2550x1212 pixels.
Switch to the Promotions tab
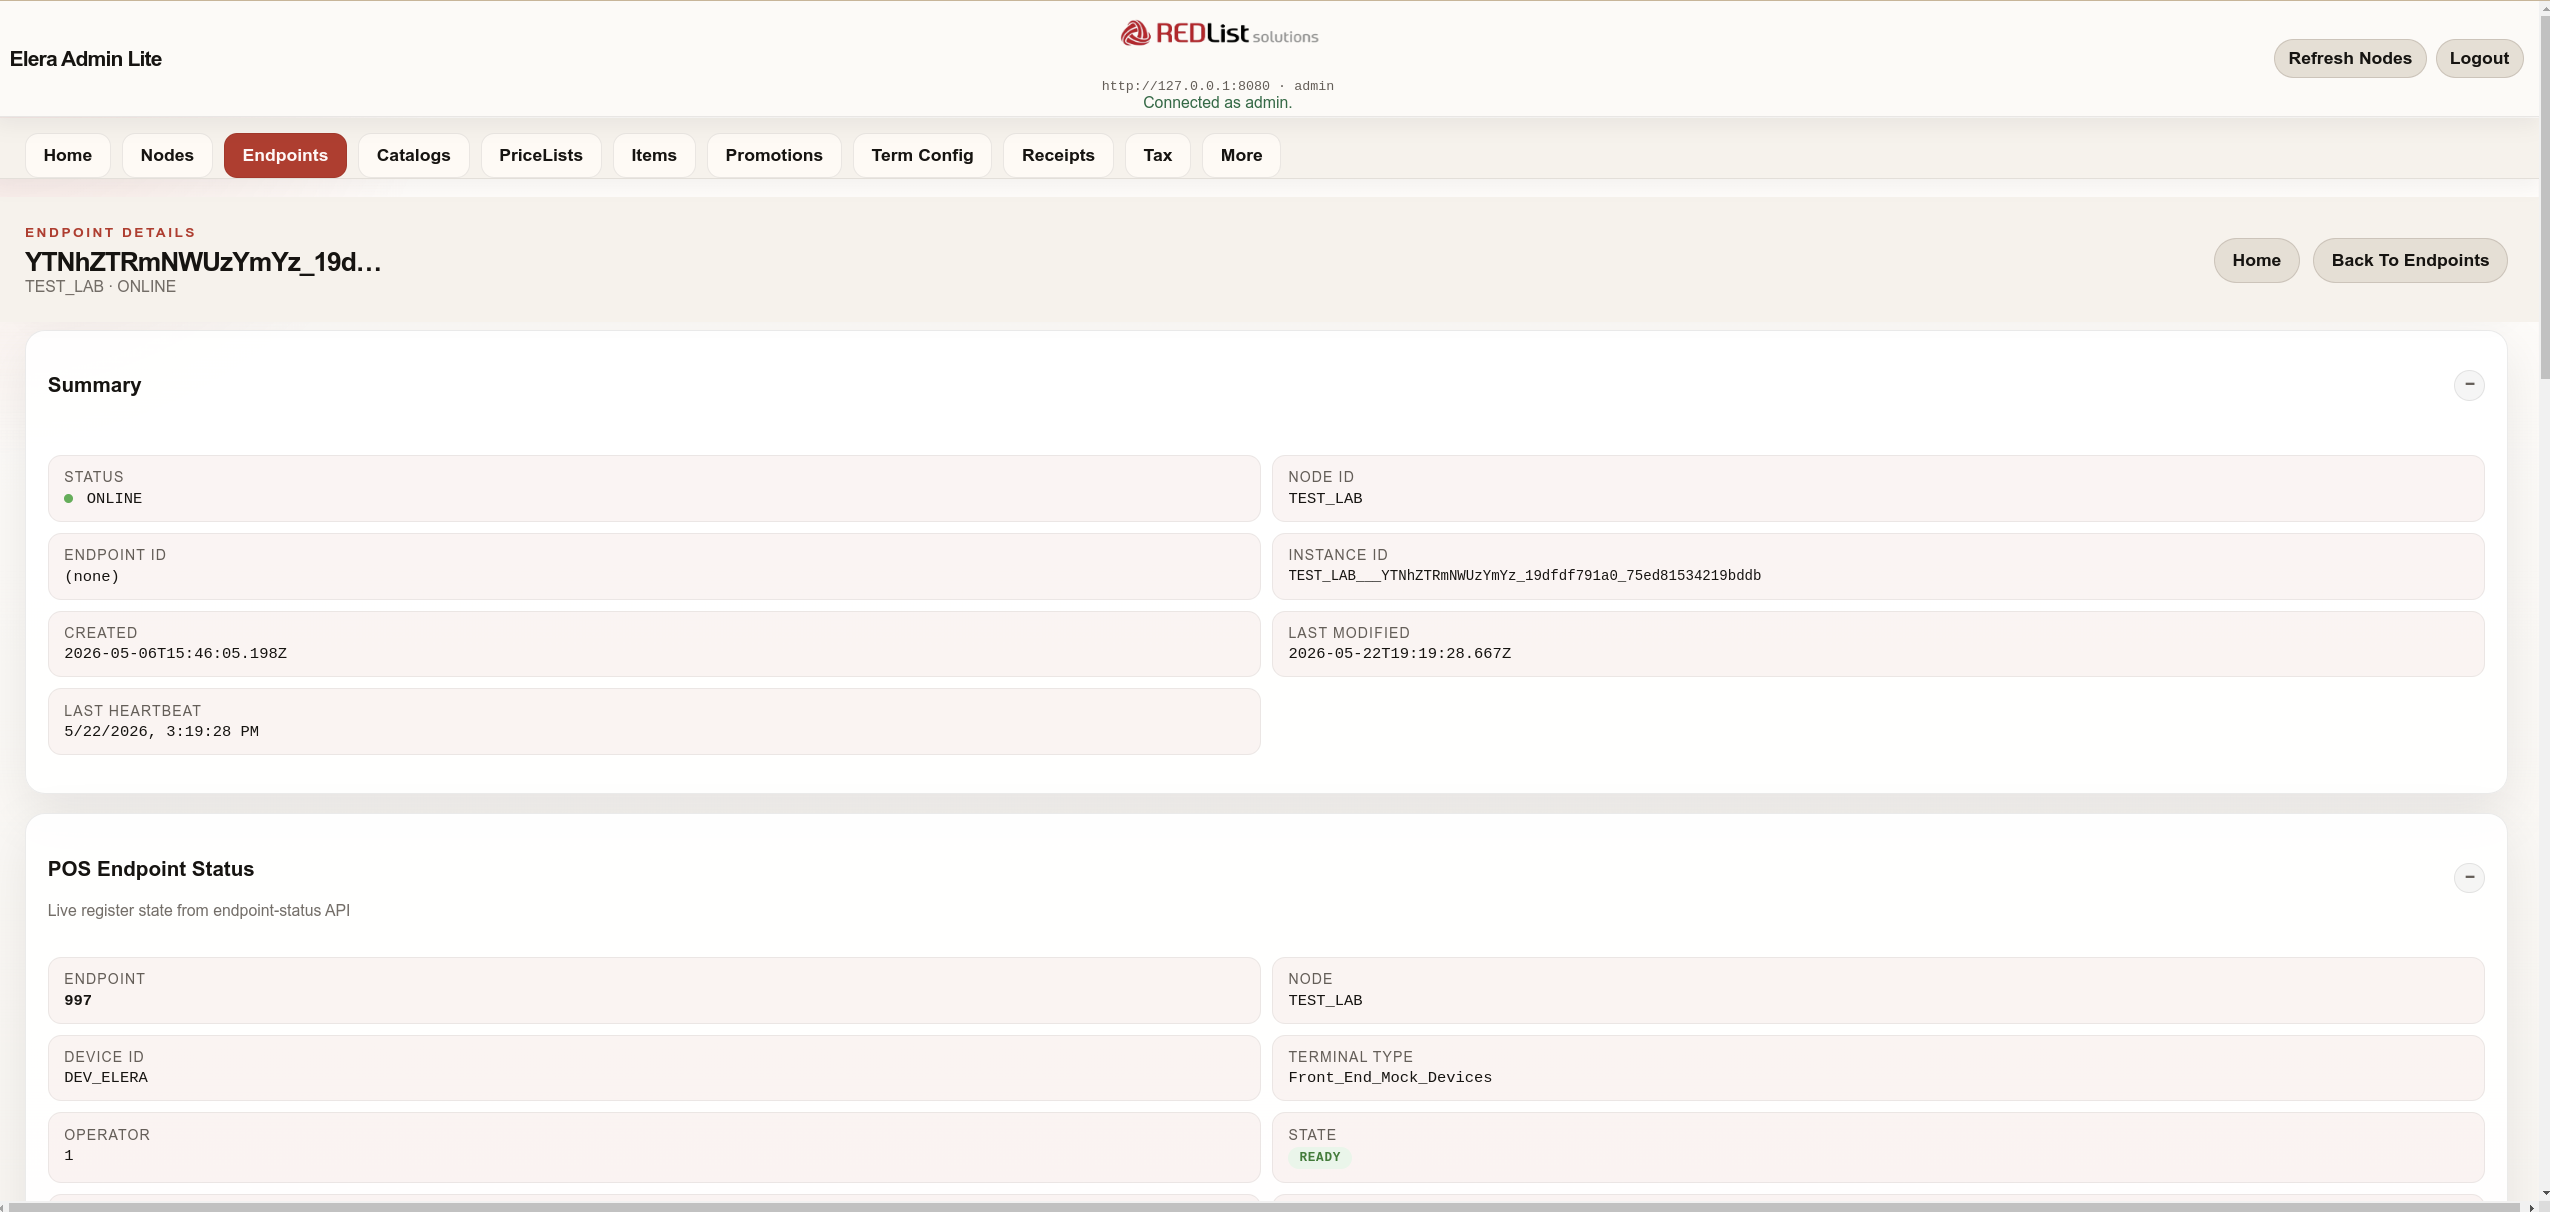(x=774, y=155)
